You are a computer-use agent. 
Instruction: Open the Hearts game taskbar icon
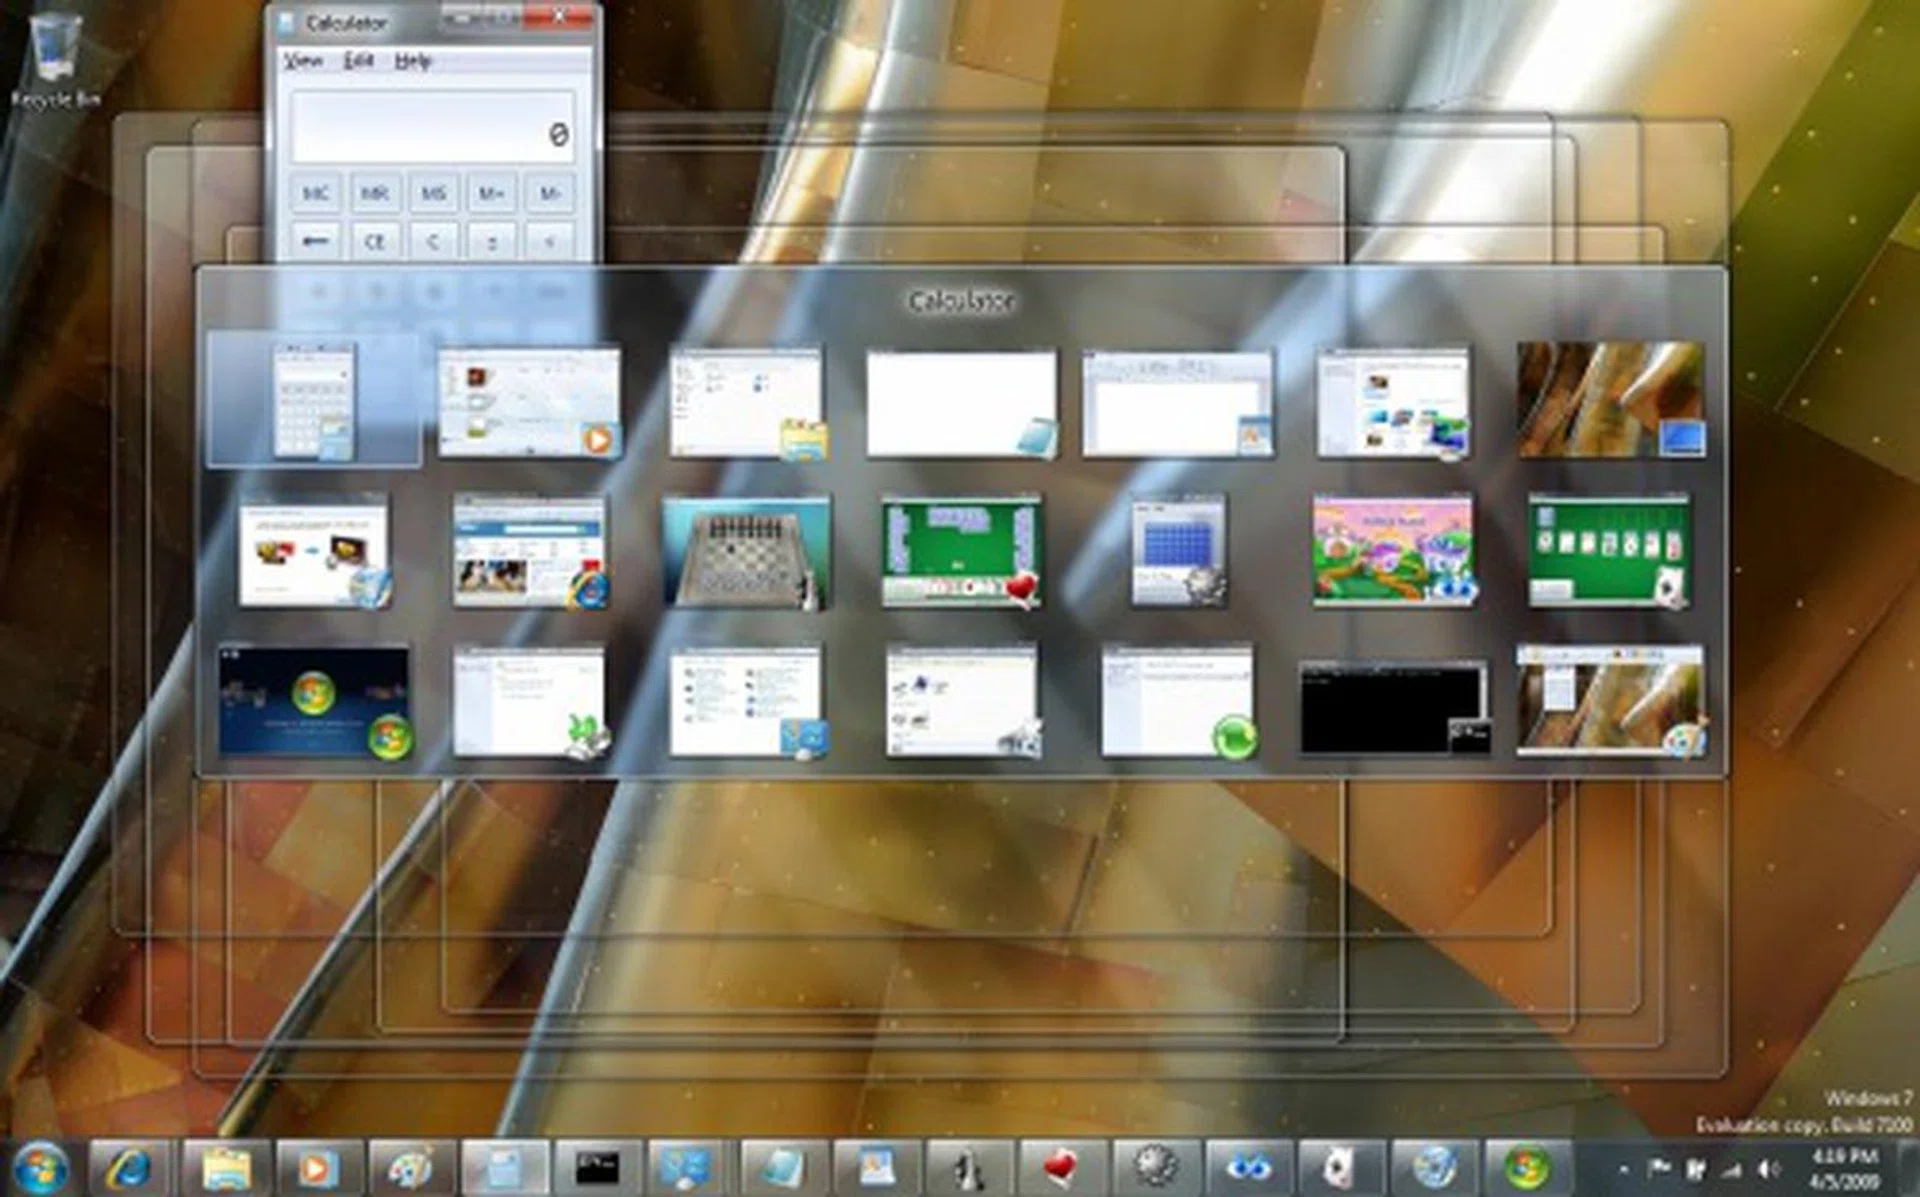(1062, 1166)
